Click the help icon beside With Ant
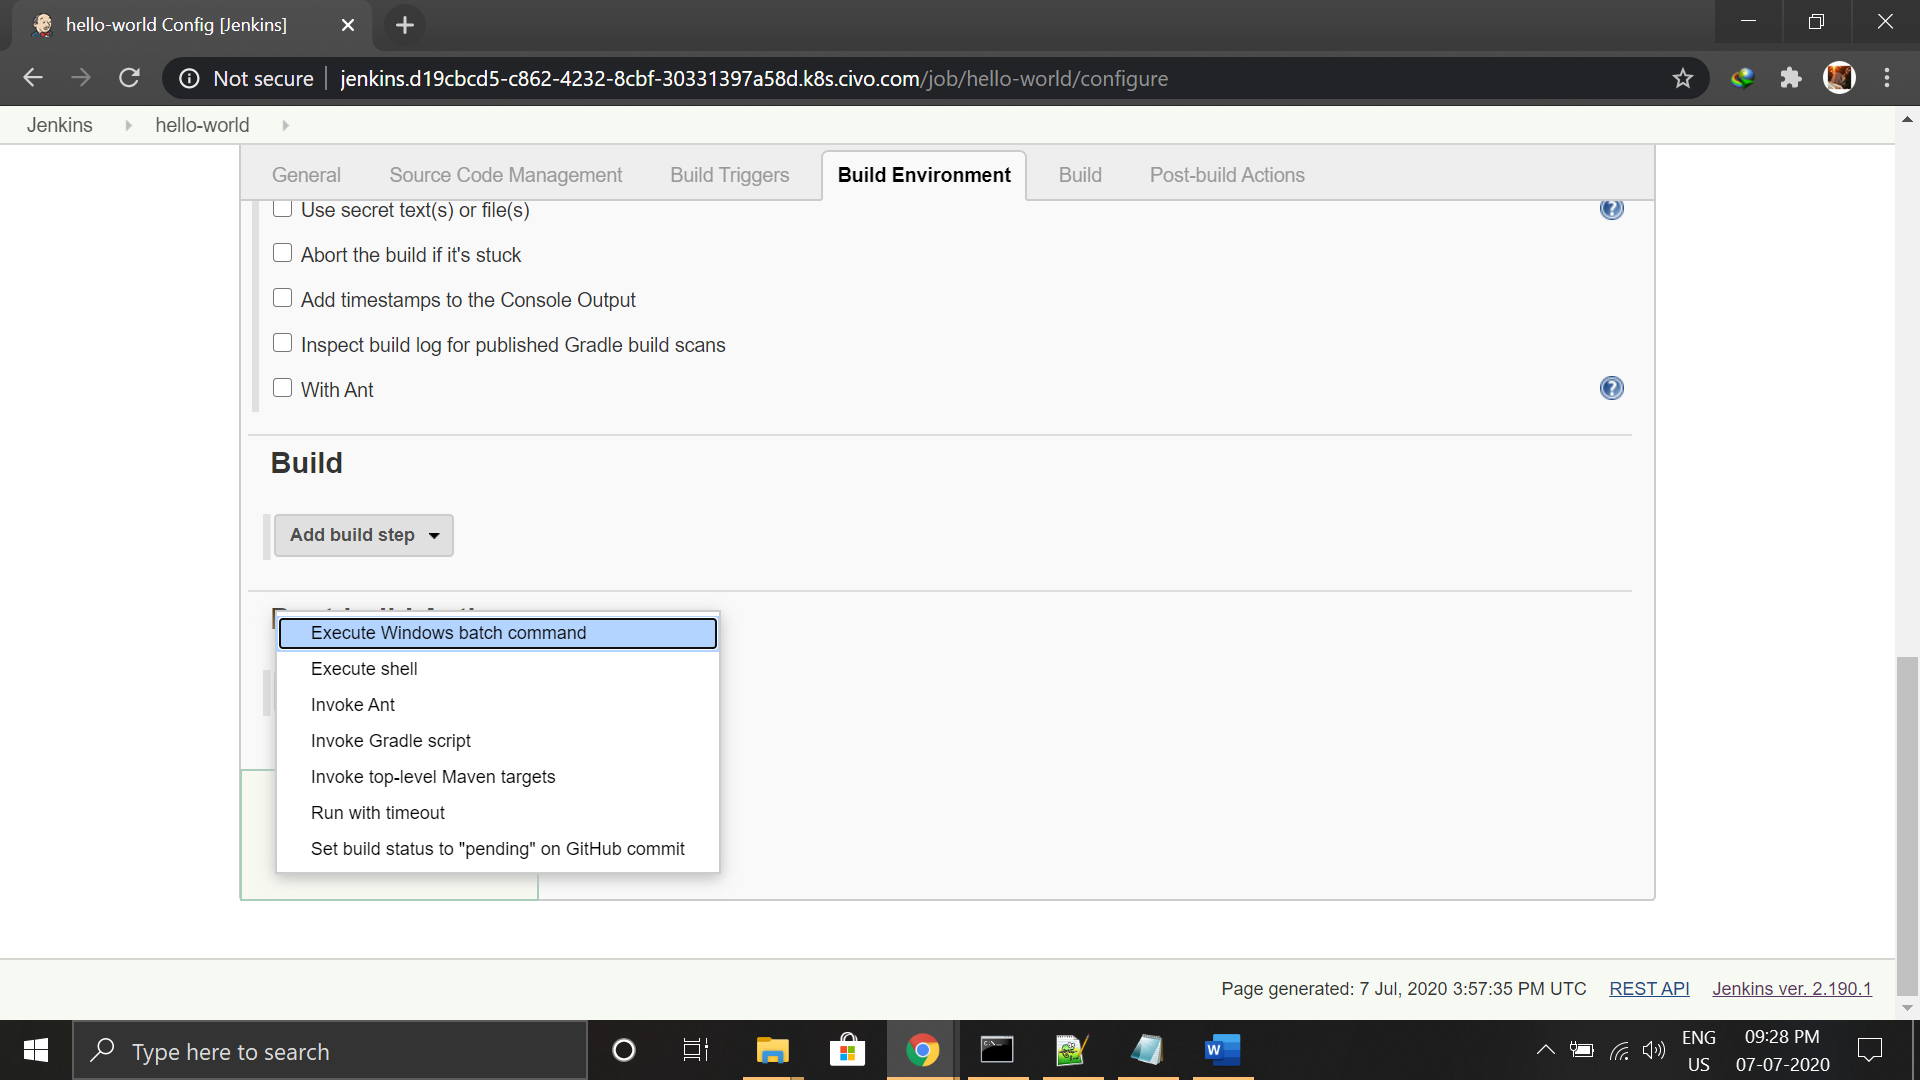 [1611, 388]
